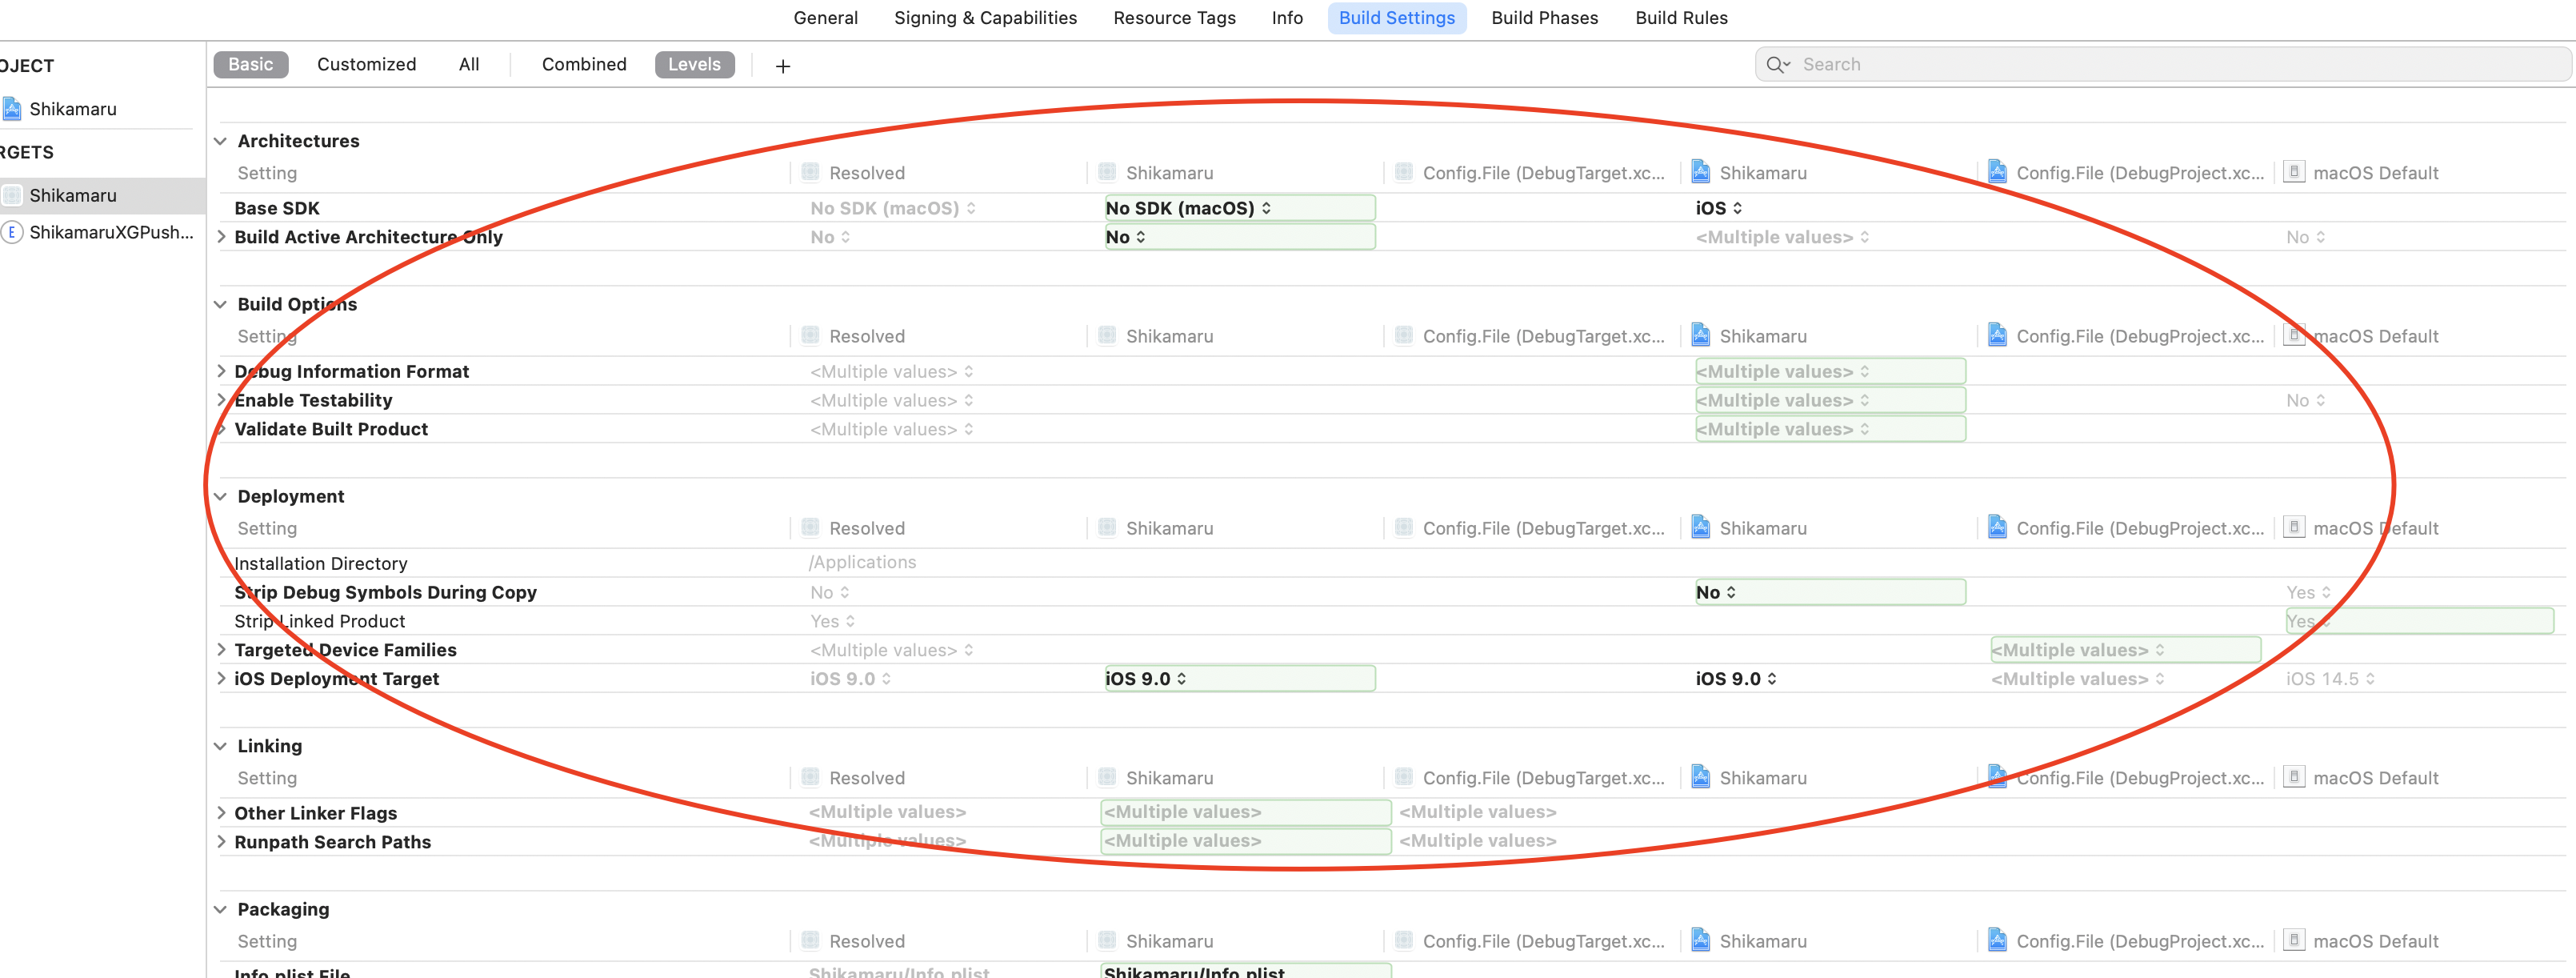Expand the Debug Information Format row

(221, 371)
